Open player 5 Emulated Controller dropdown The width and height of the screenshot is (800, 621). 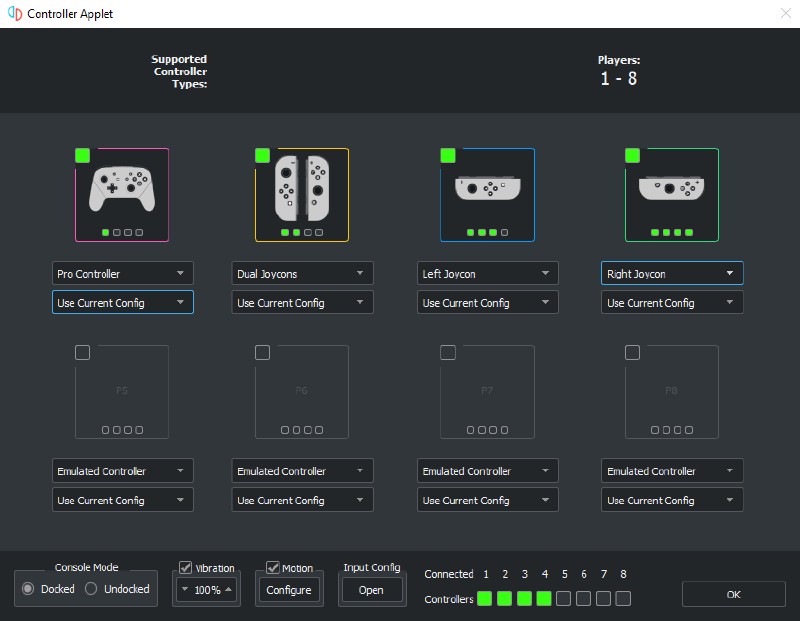tap(122, 471)
